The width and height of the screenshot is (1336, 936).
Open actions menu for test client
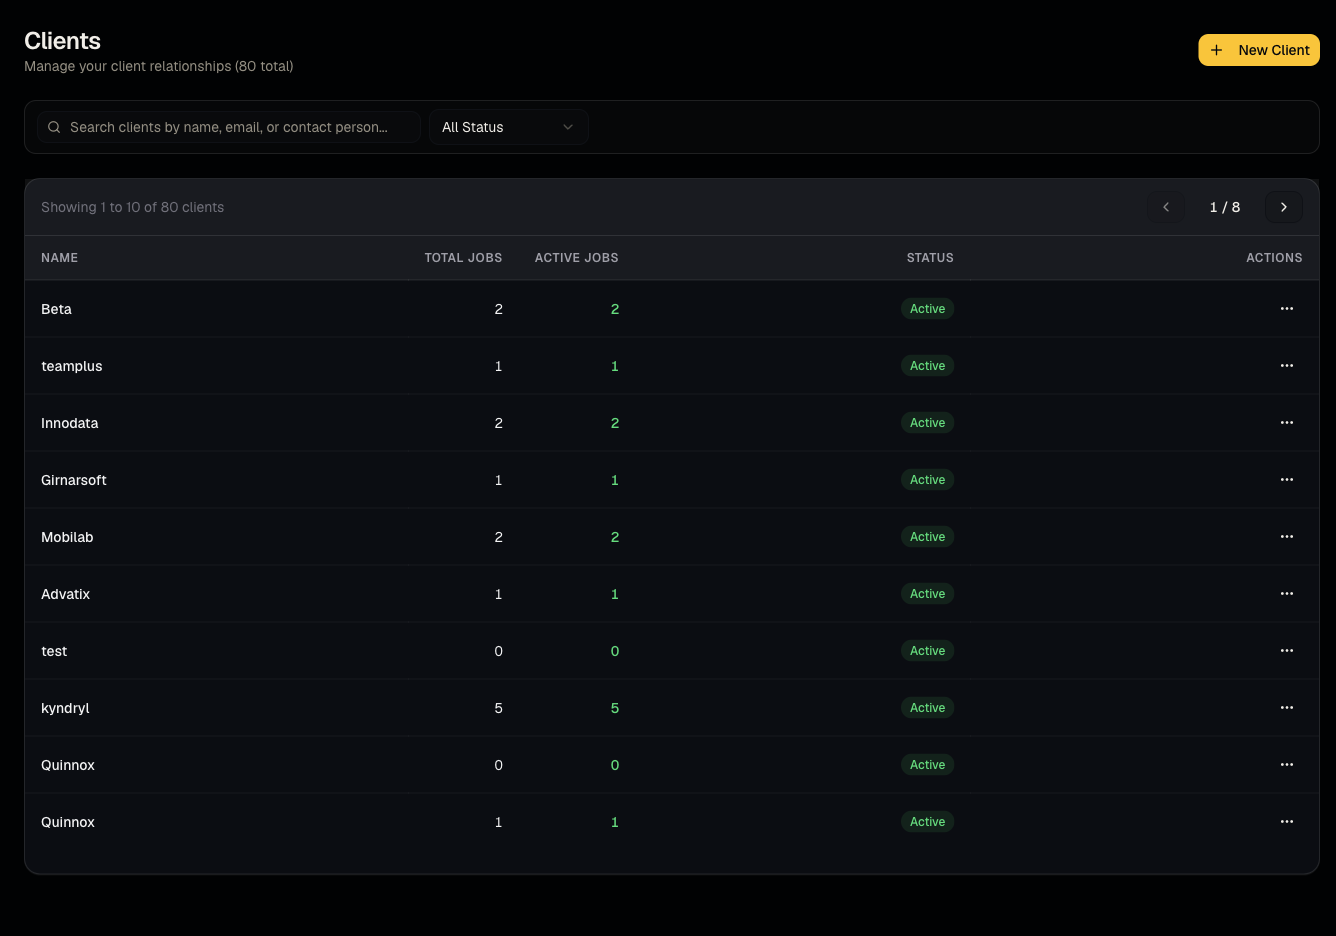point(1286,651)
